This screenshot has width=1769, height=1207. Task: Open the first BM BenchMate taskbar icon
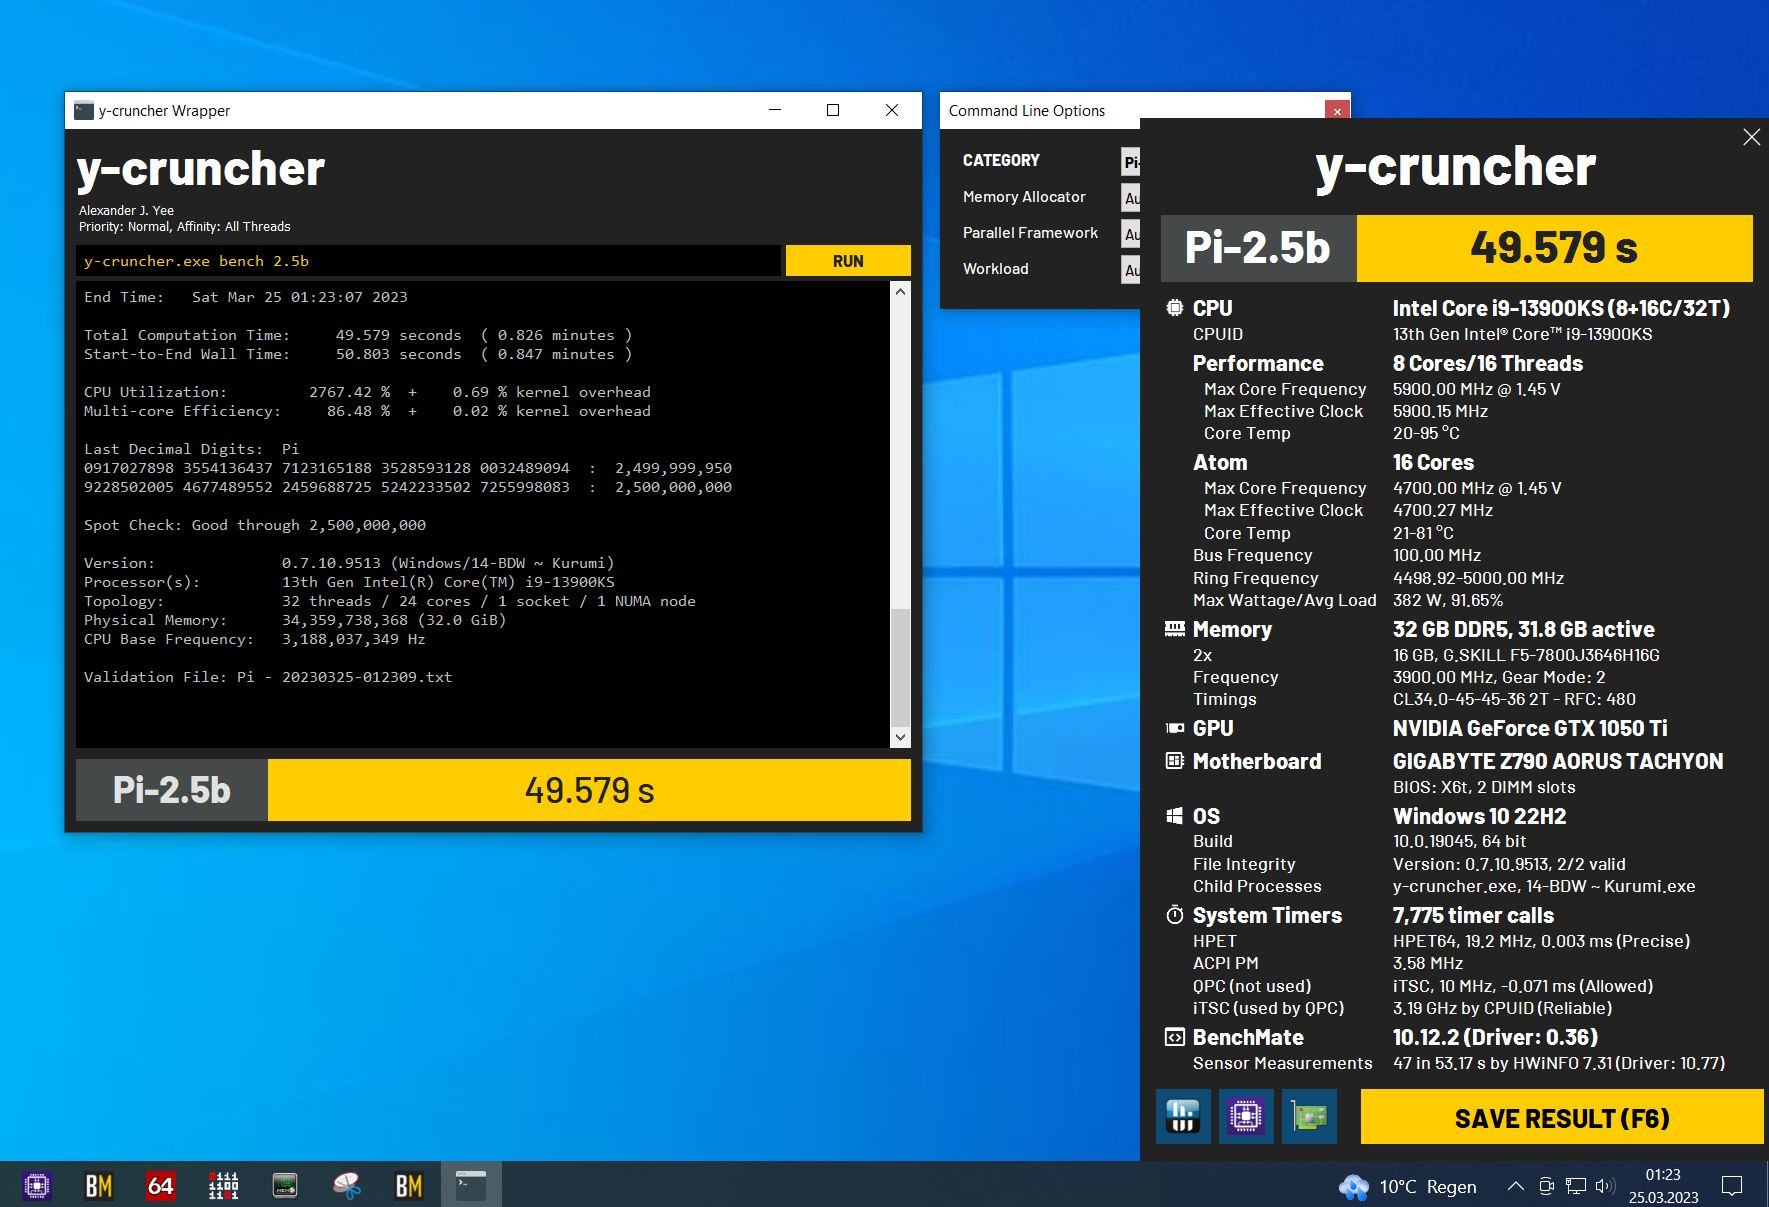[x=99, y=1186]
